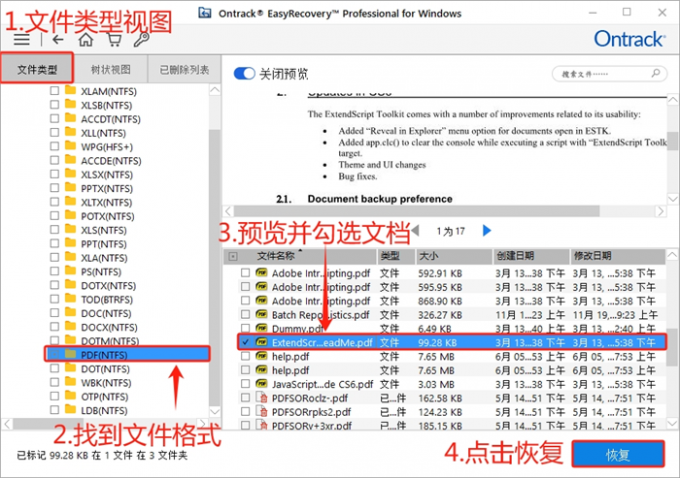Select the XLL(NTFS) tree item
The height and width of the screenshot is (478, 680).
coord(103,133)
